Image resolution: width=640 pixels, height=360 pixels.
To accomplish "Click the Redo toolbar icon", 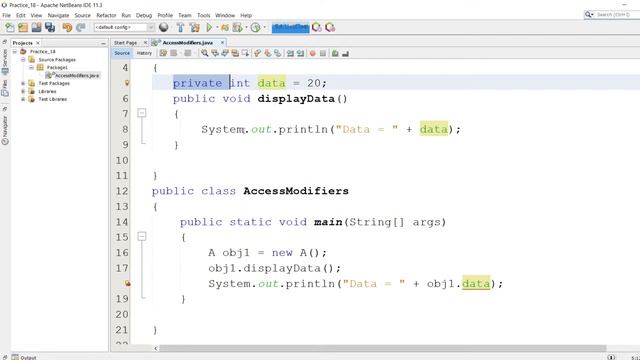I will click(80, 27).
